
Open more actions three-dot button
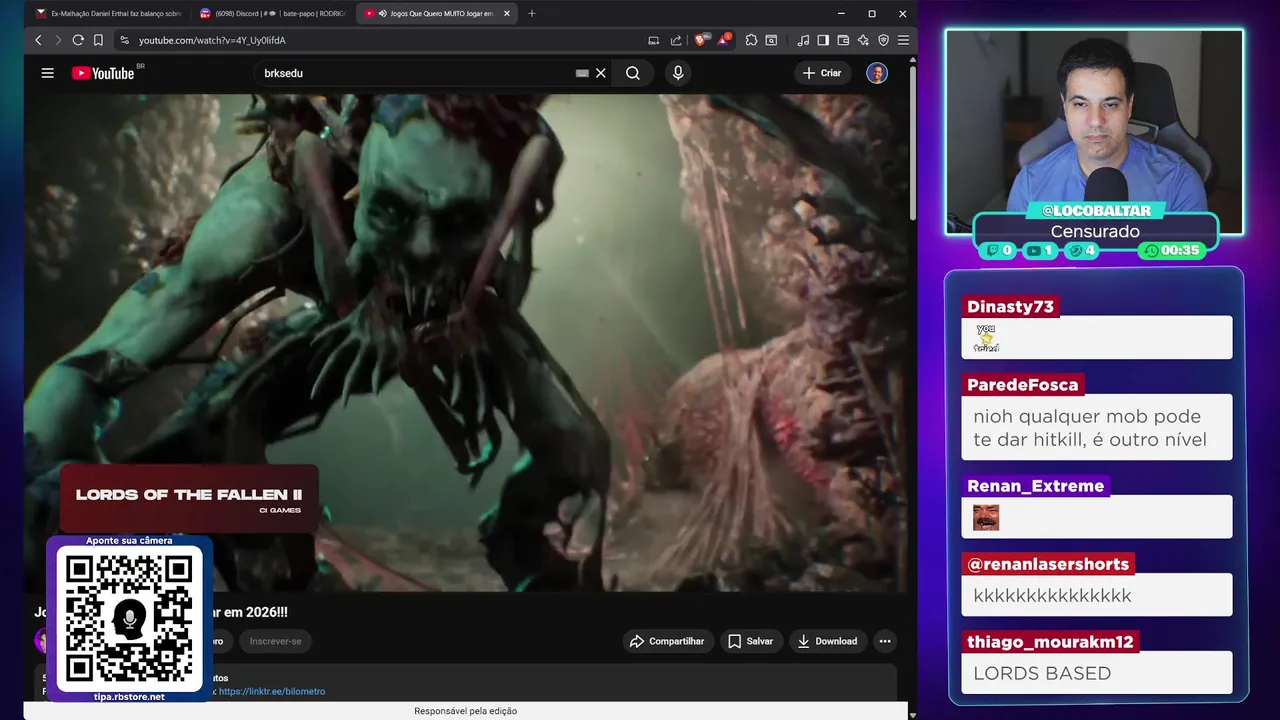pyautogui.click(x=885, y=641)
